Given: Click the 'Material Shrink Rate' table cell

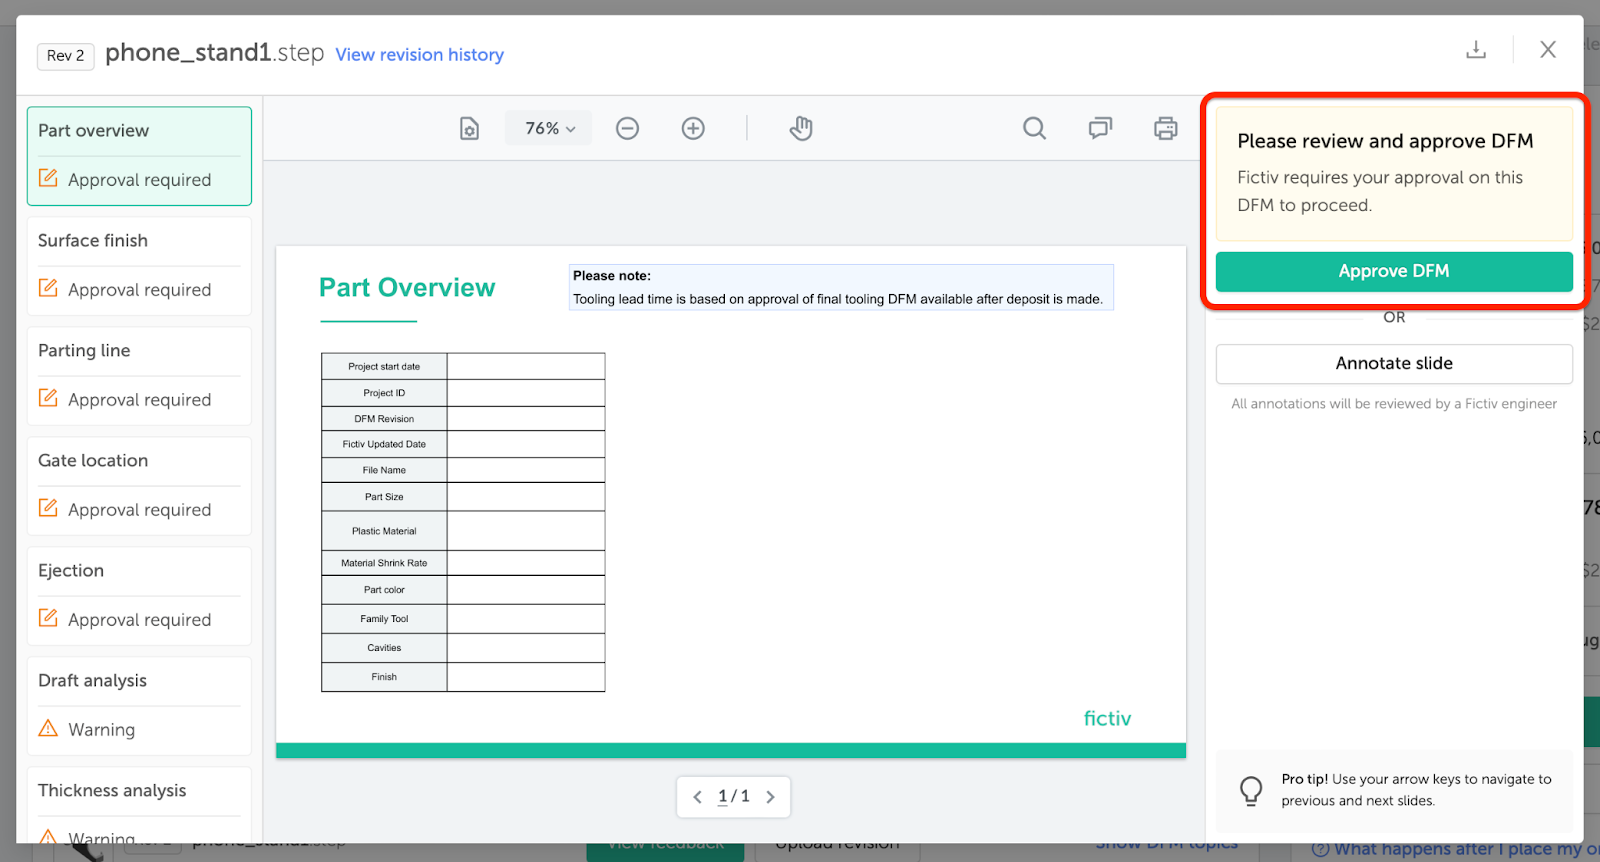Looking at the screenshot, I should click(x=384, y=563).
